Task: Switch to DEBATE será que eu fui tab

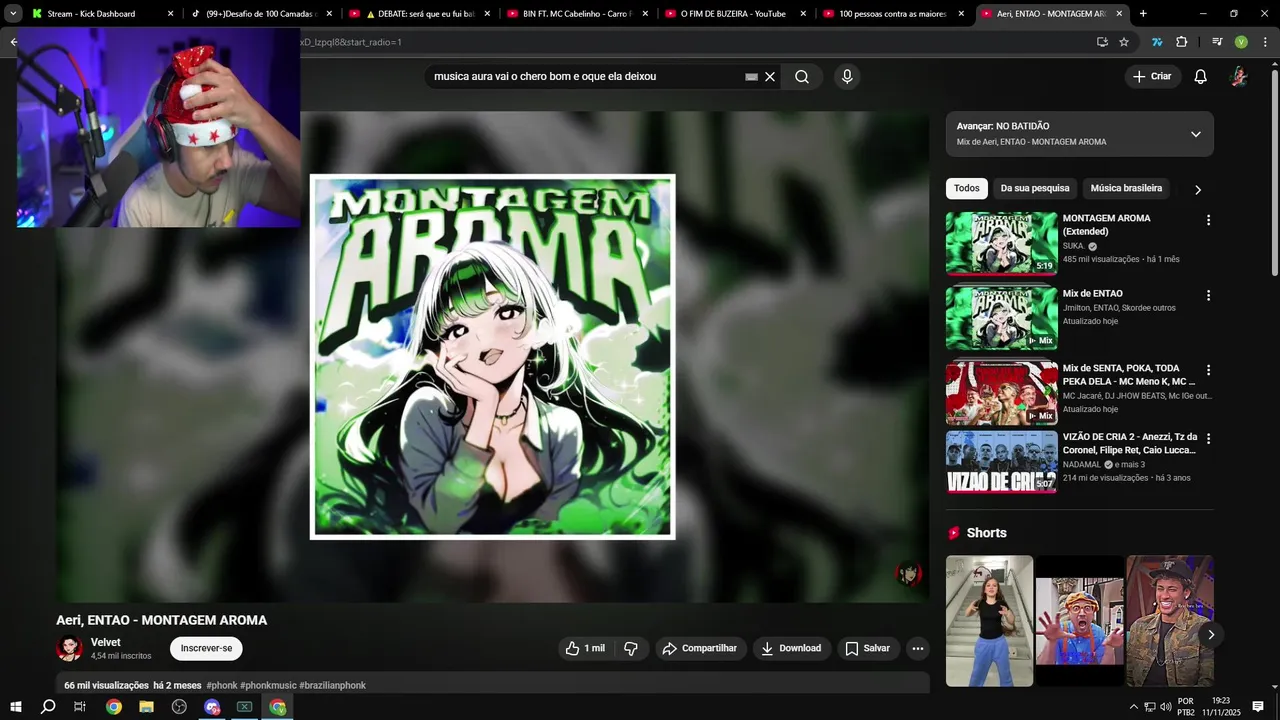Action: pos(421,14)
